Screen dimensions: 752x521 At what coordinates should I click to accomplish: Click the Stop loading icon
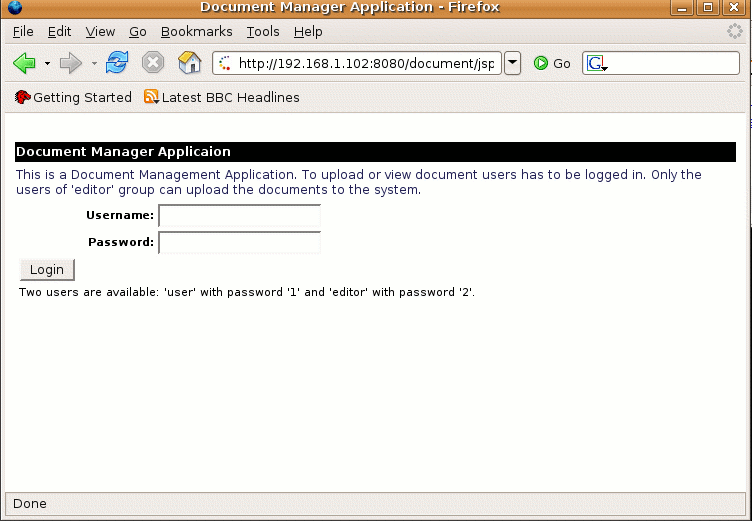click(153, 62)
